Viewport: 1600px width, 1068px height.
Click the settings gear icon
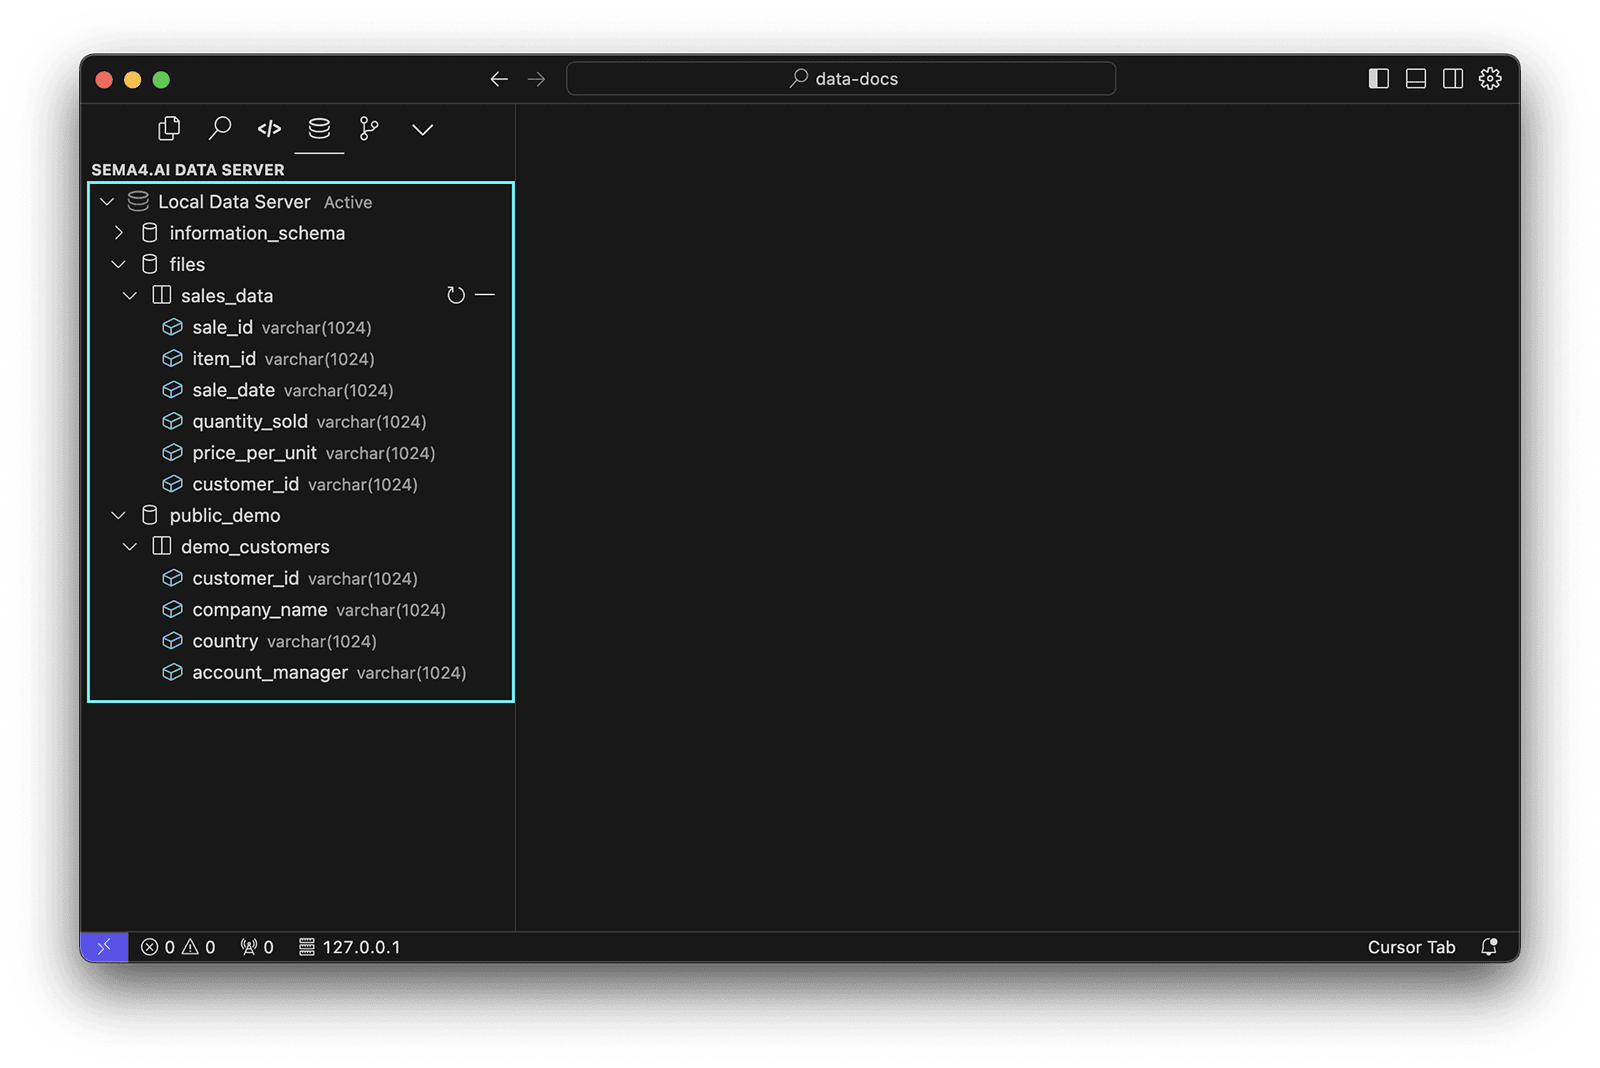[x=1490, y=78]
